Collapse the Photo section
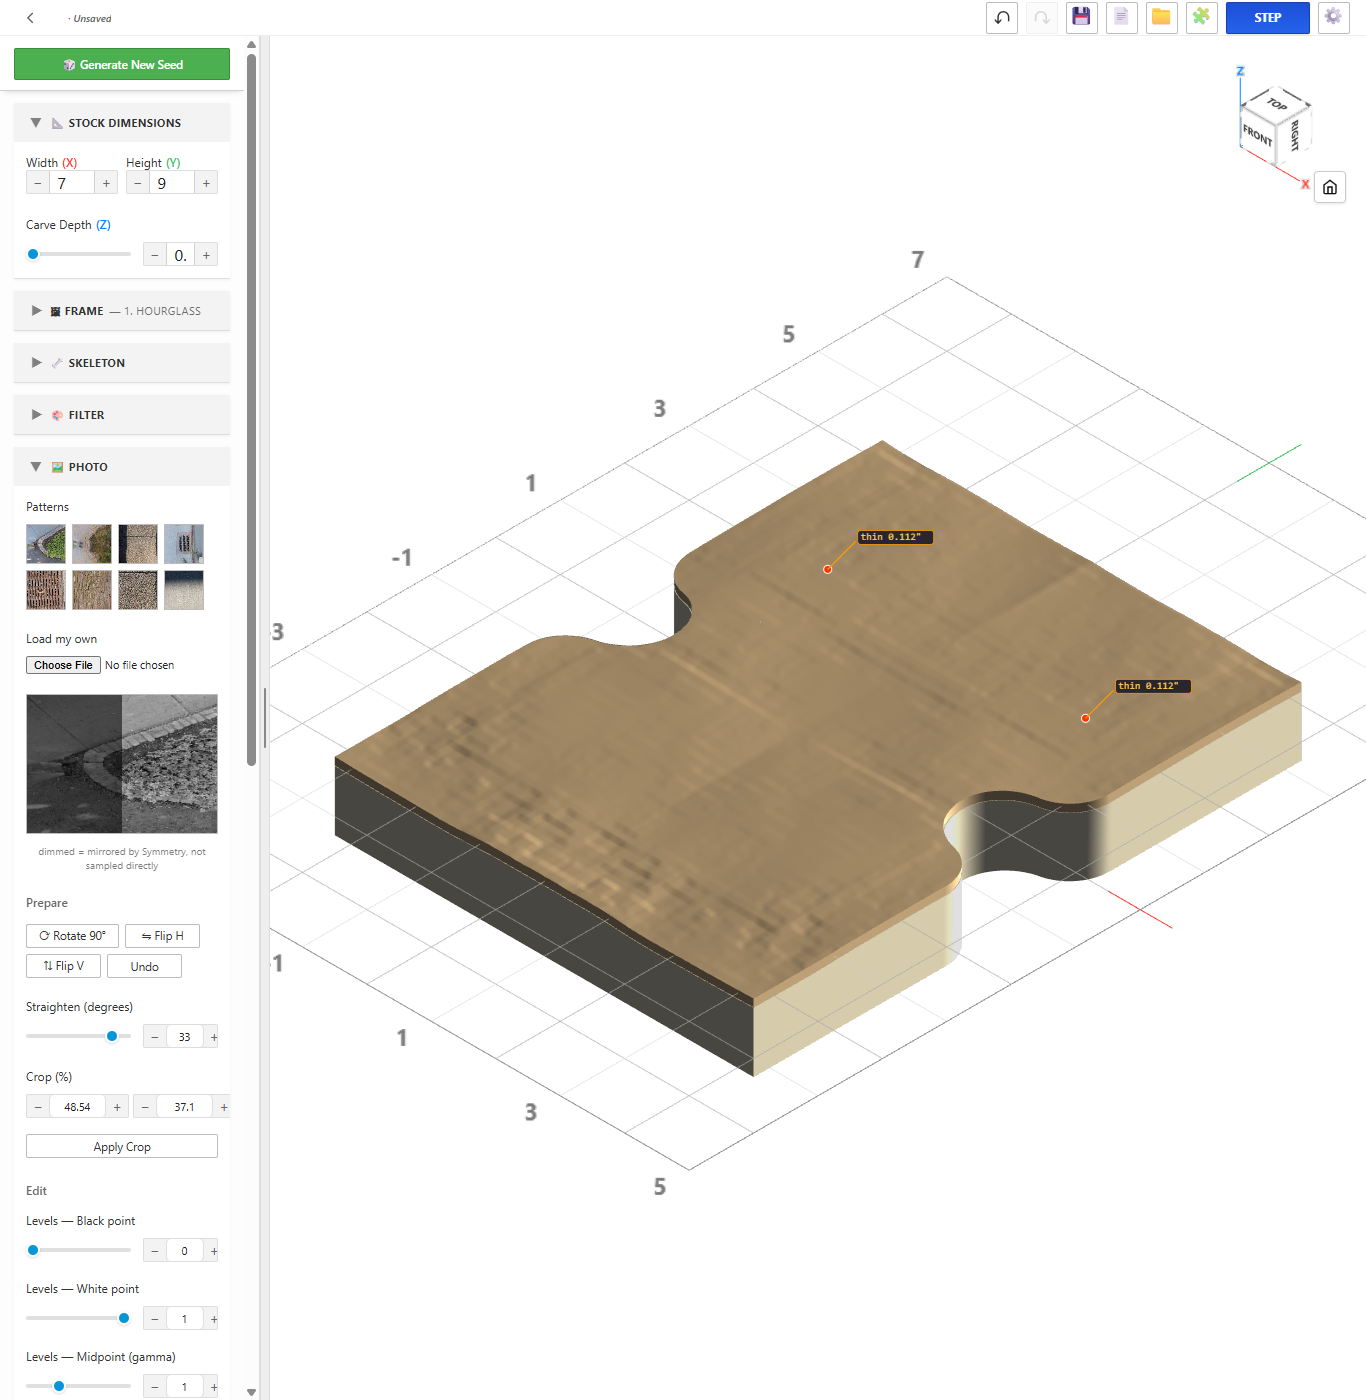This screenshot has width=1366, height=1400. 122,467
